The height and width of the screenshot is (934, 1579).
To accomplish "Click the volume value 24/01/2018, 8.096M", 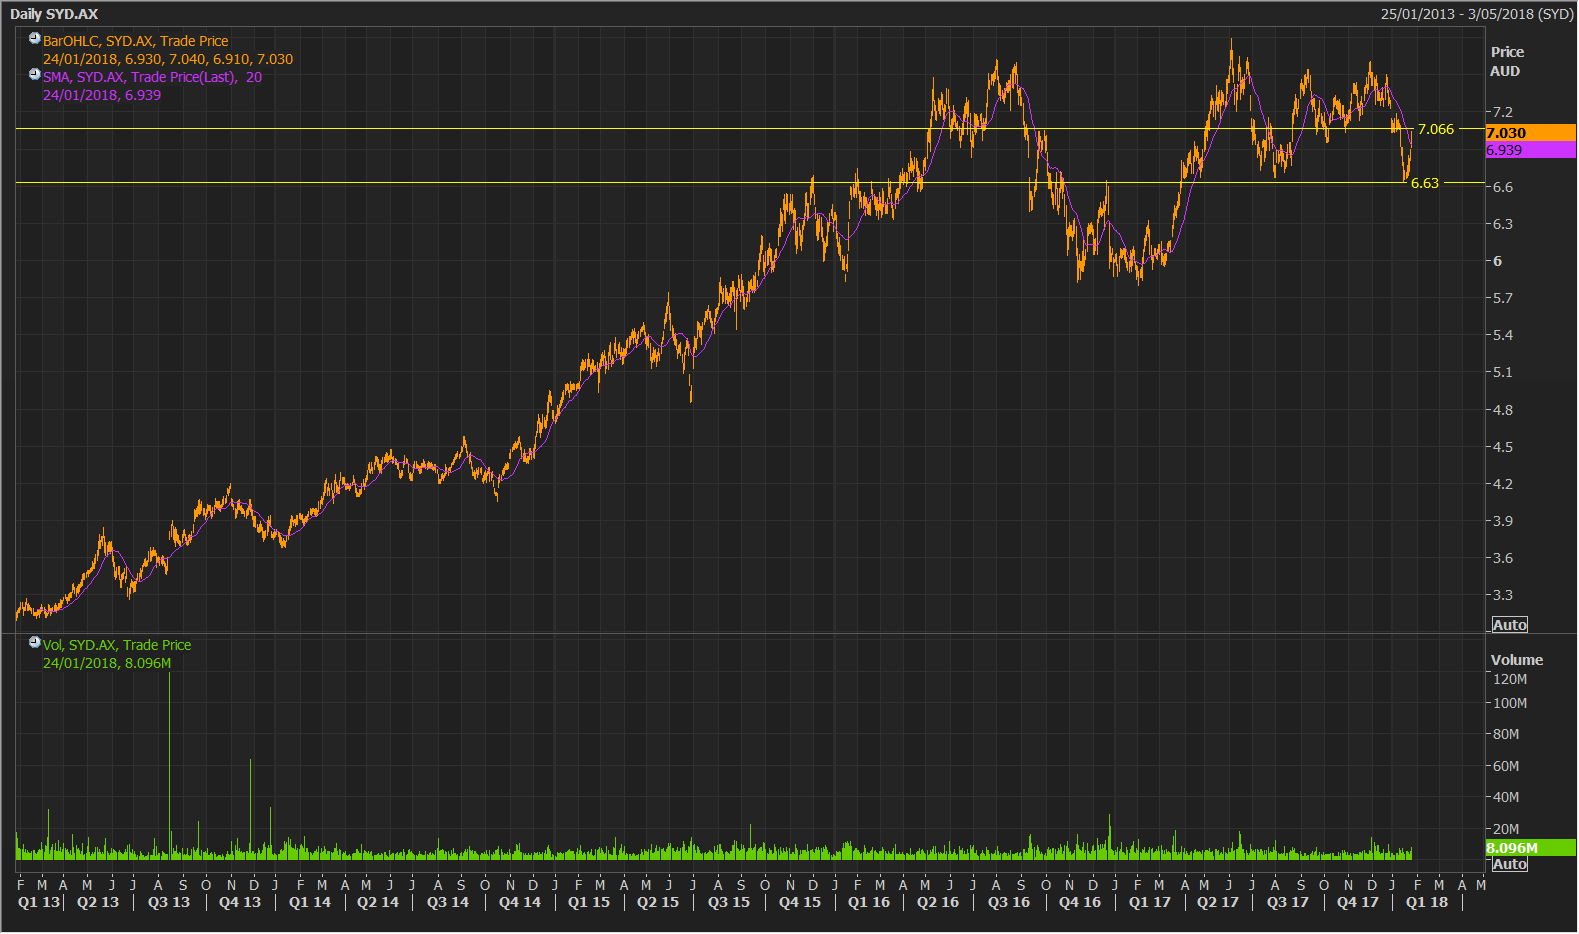I will pyautogui.click(x=107, y=663).
